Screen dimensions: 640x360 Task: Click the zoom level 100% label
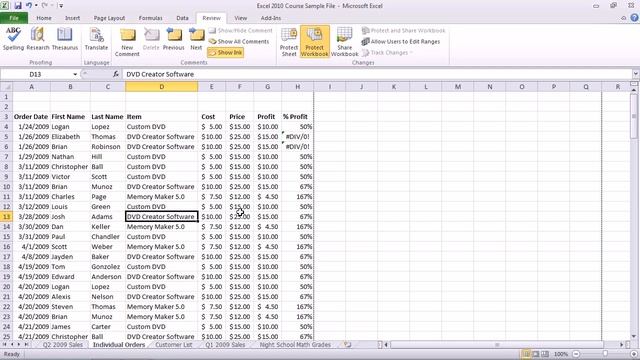coord(561,354)
